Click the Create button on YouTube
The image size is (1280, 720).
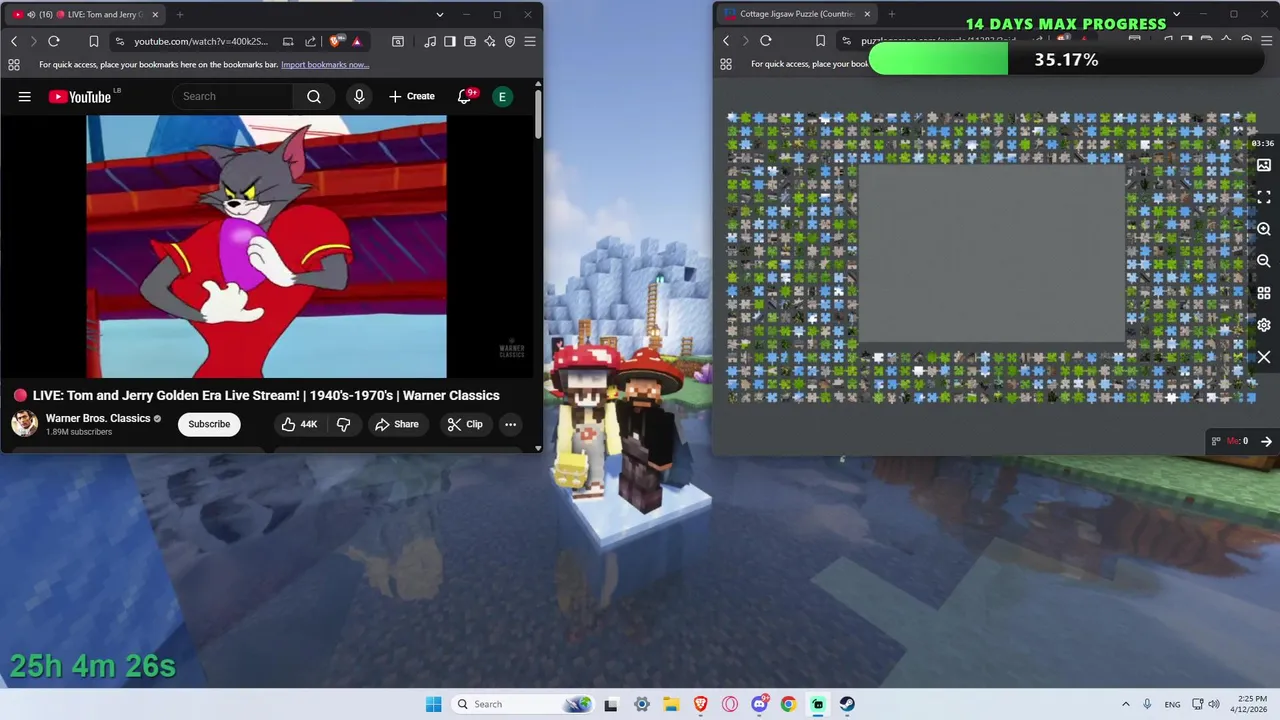tap(412, 96)
